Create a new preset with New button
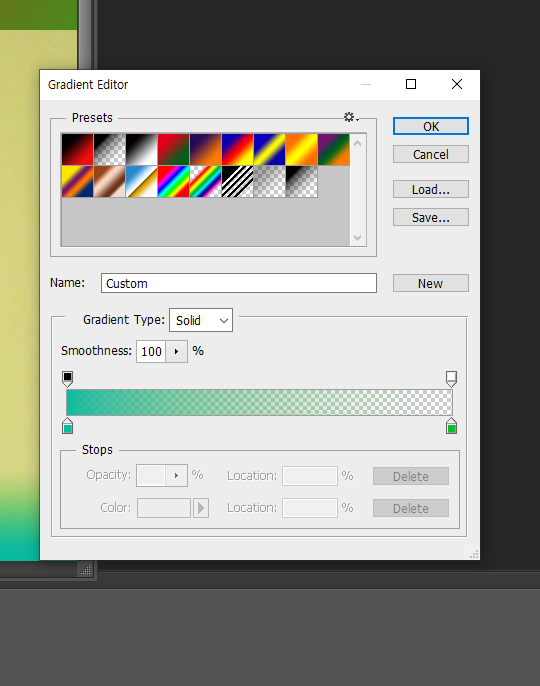The image size is (540, 686). pyautogui.click(x=431, y=284)
